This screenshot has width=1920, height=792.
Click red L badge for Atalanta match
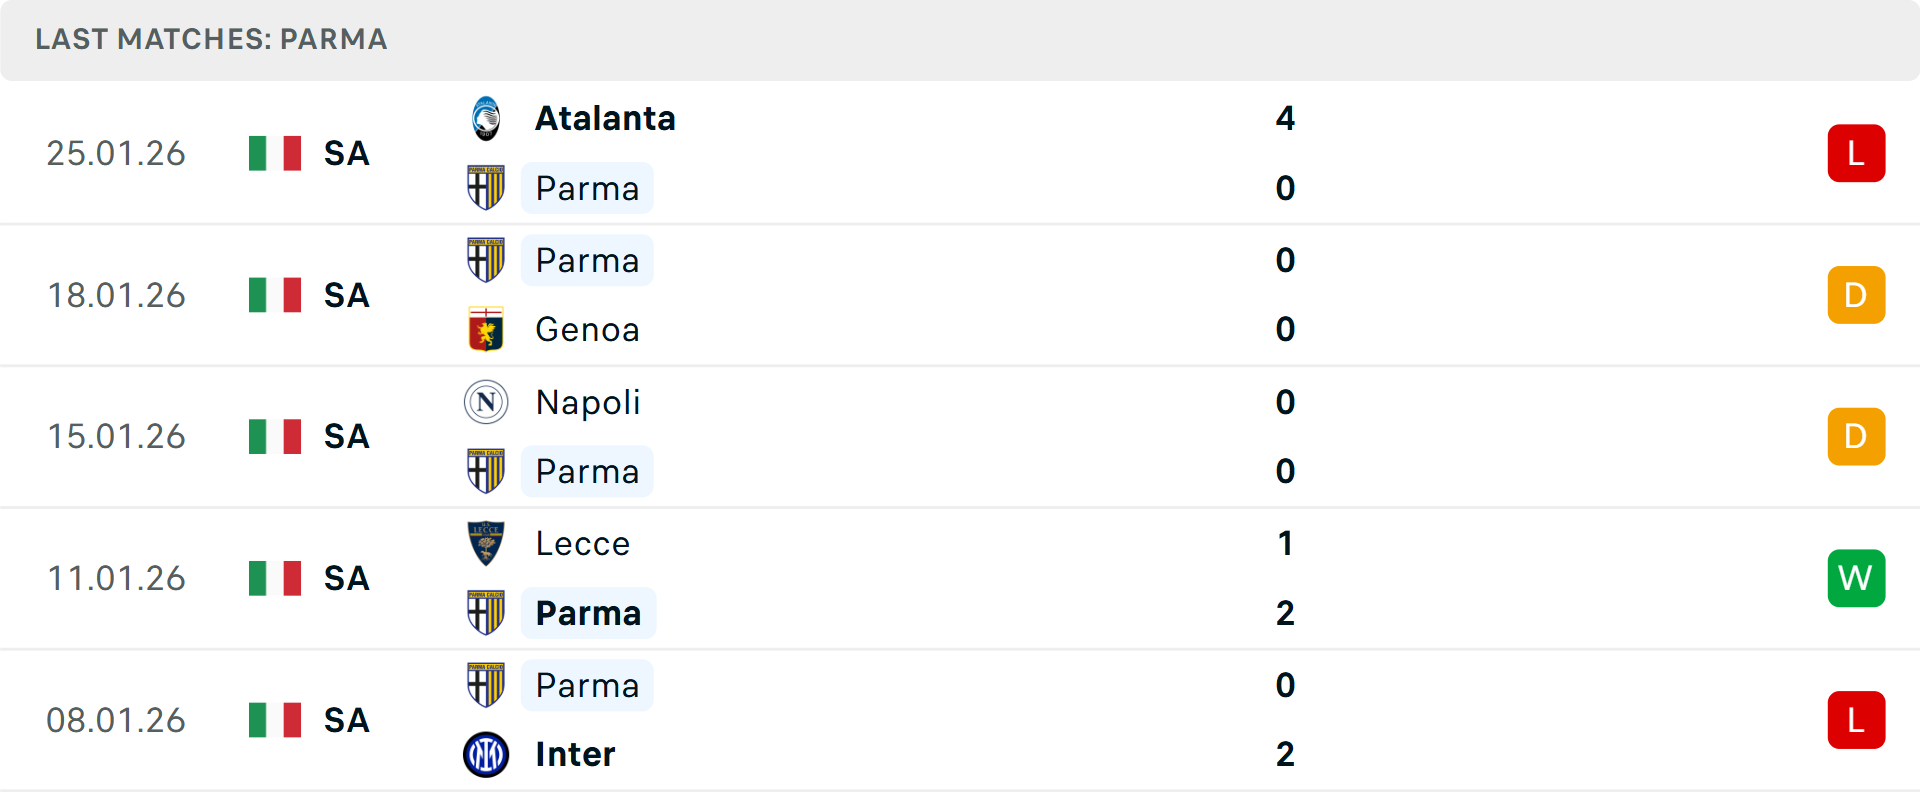tap(1856, 153)
